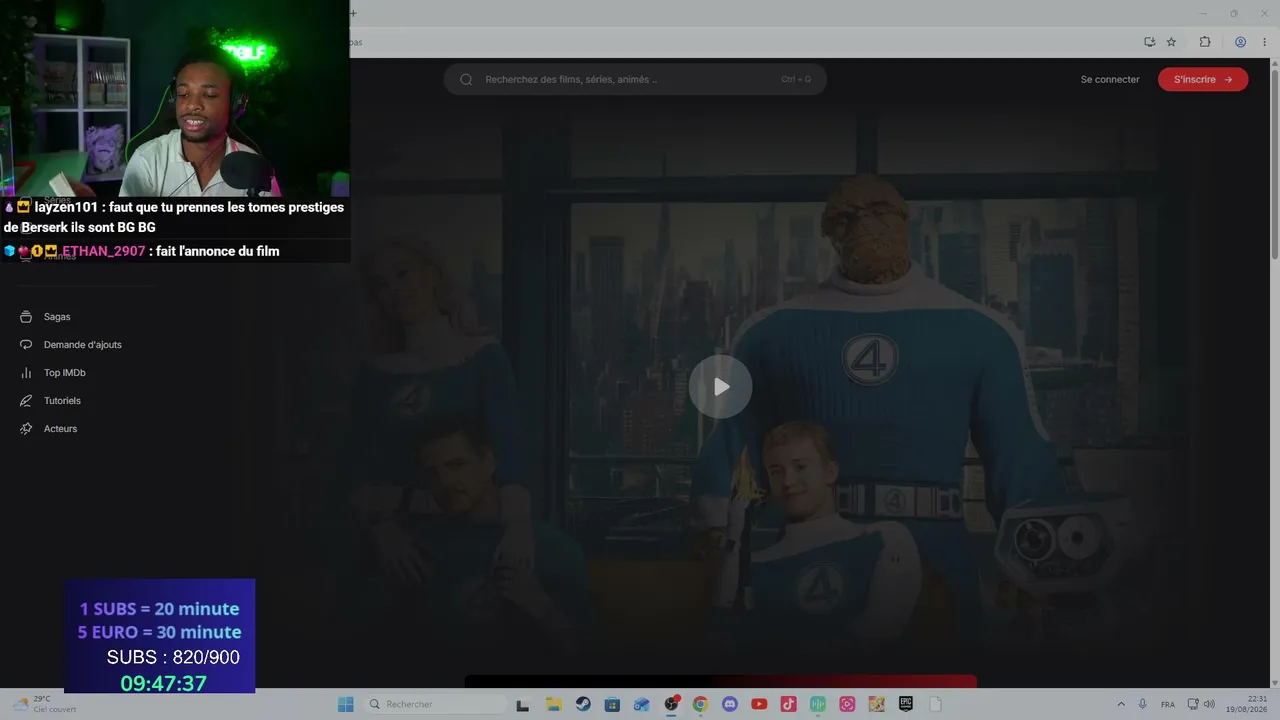Show hidden system tray icons
Image resolution: width=1280 pixels, height=720 pixels.
click(1121, 705)
